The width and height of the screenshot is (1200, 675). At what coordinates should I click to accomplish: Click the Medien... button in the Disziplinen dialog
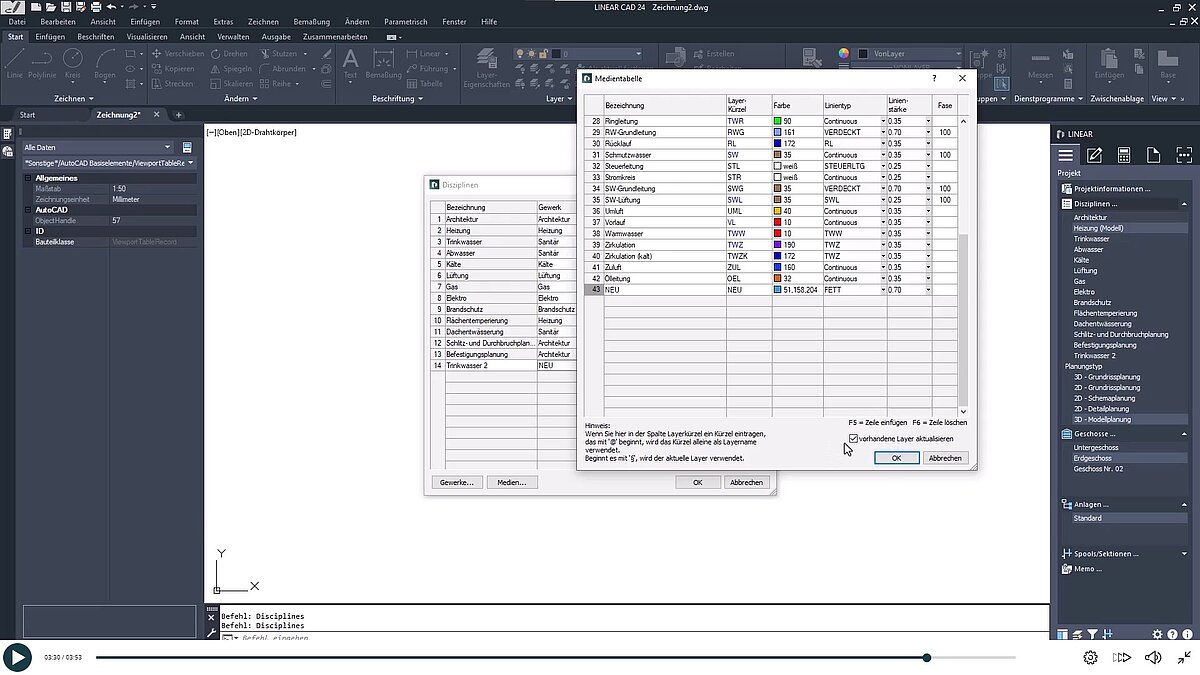click(511, 482)
